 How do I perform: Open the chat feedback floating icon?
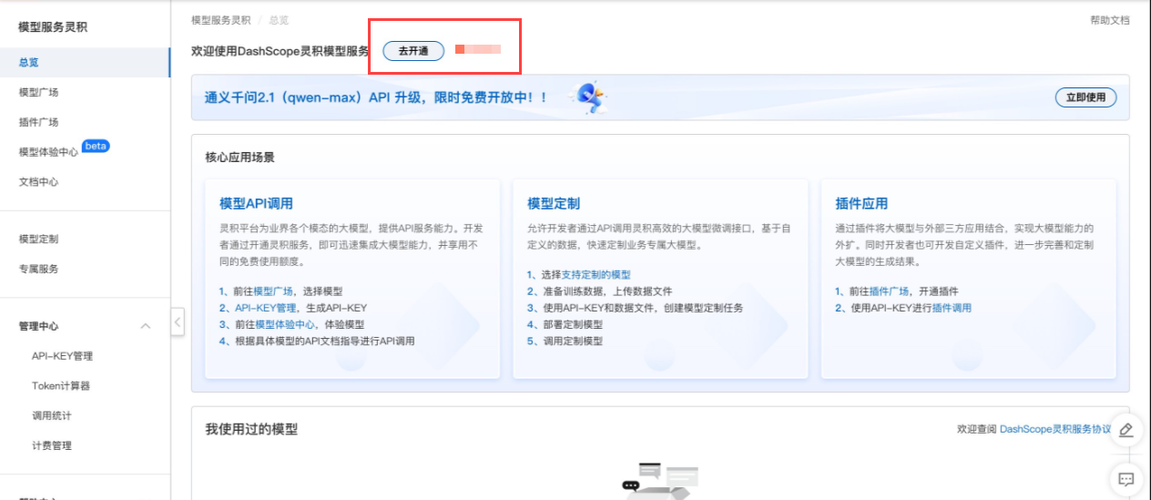click(1126, 479)
